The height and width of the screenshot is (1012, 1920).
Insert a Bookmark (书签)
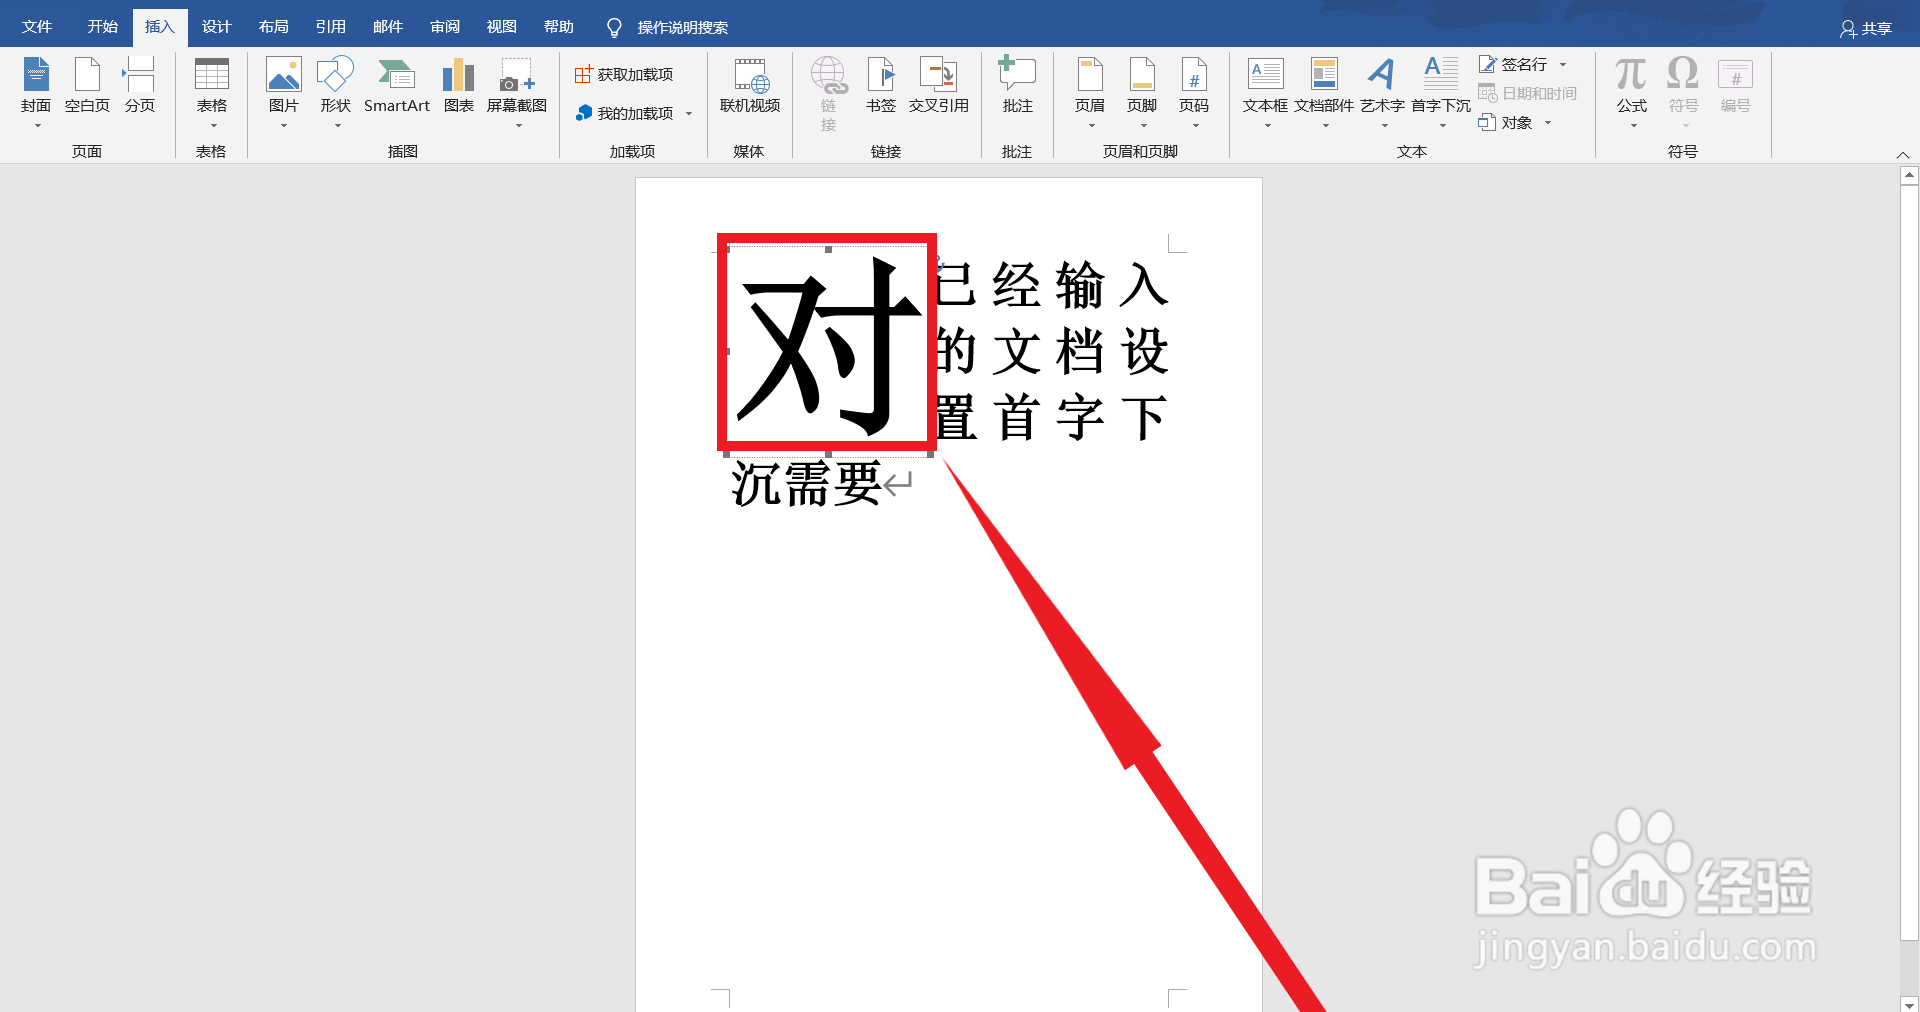(x=881, y=86)
